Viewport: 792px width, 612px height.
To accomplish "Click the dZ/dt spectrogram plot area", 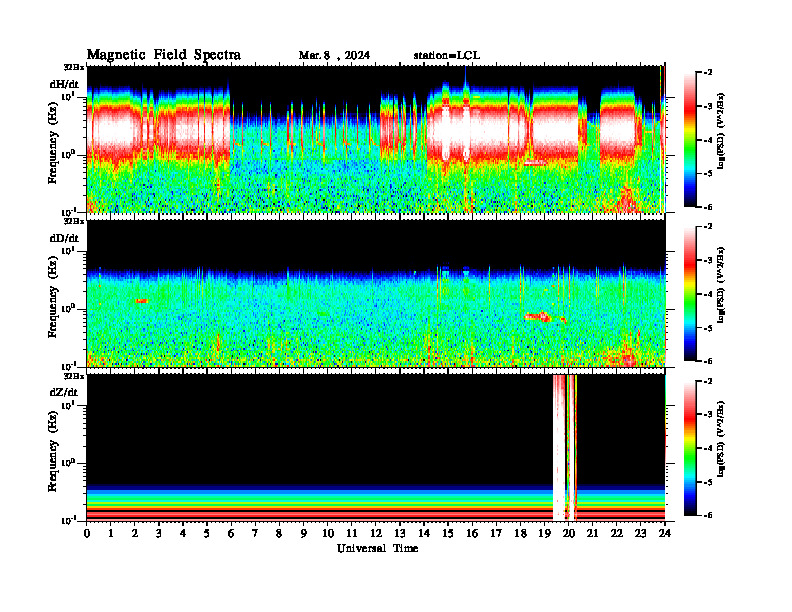I will pyautogui.click(x=376, y=447).
